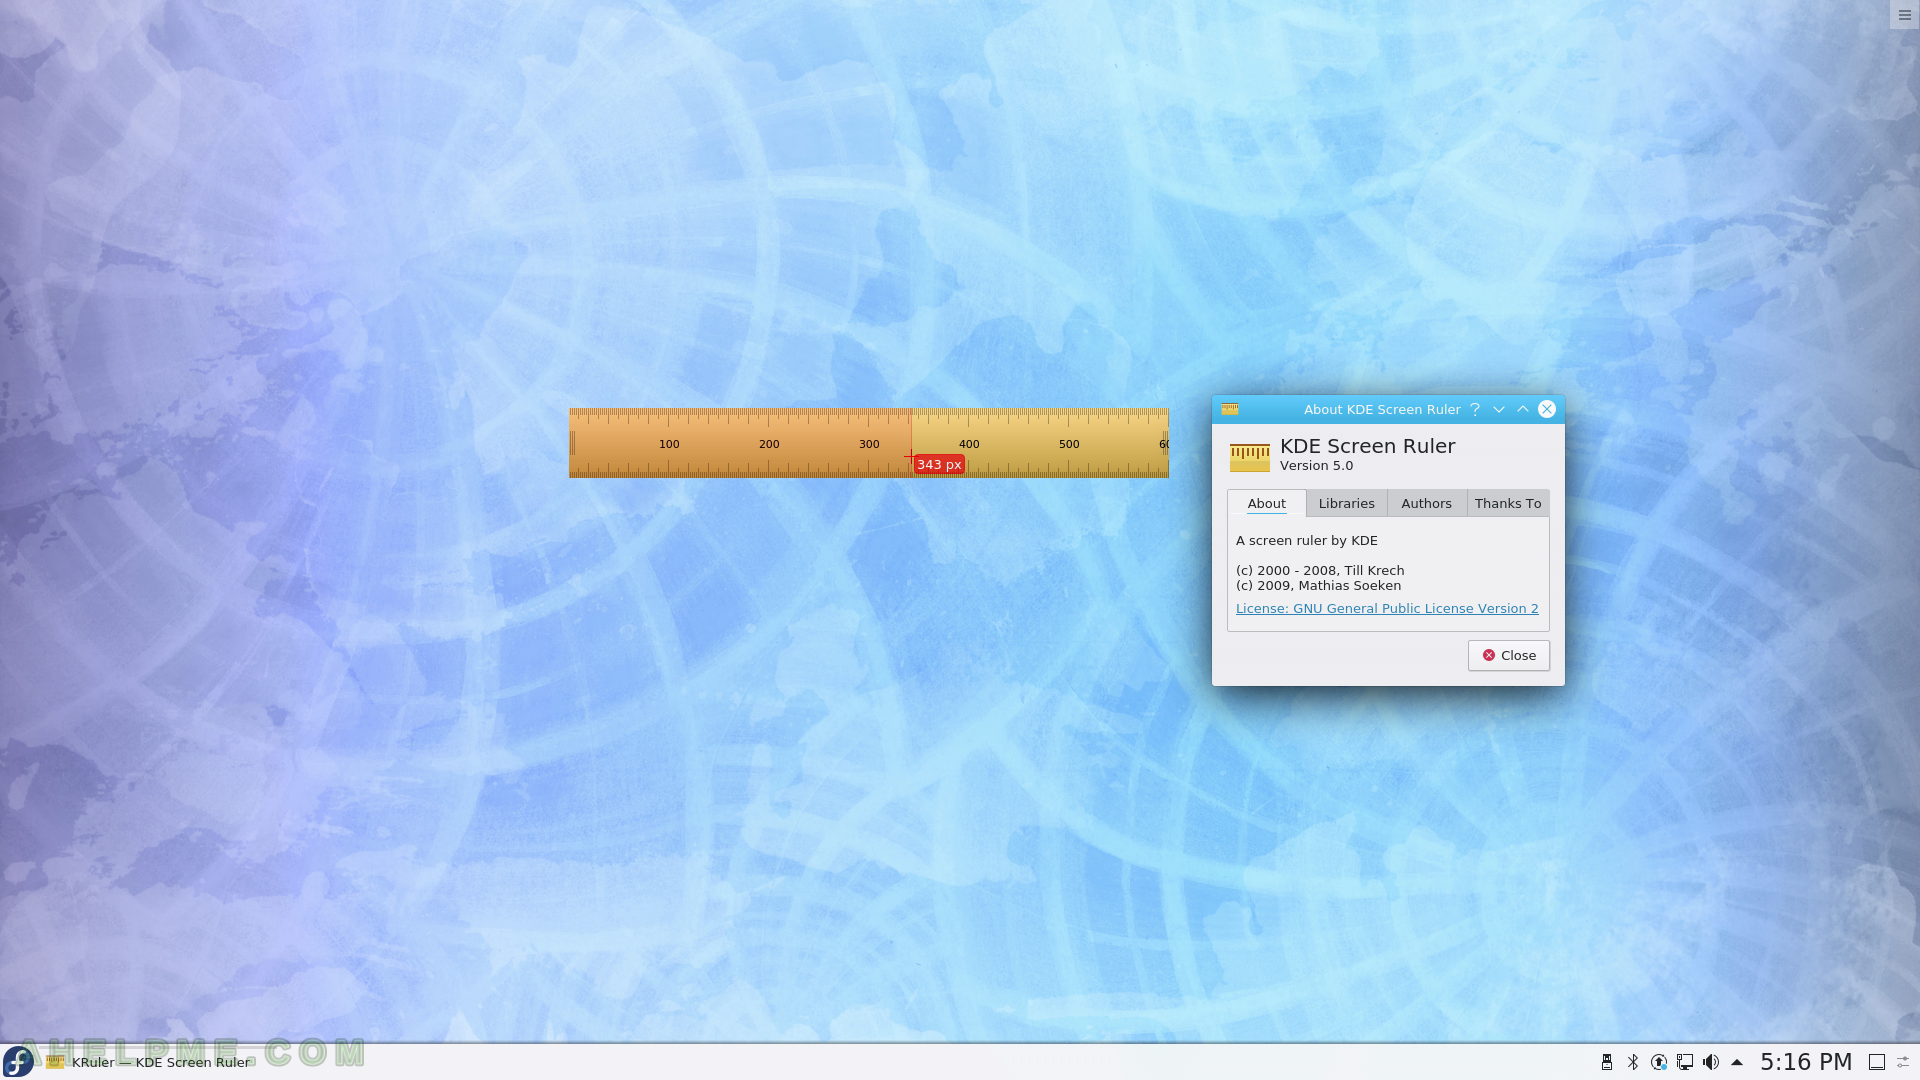Open the panel settings icon
This screenshot has height=1080, width=1920.
(x=1903, y=1062)
